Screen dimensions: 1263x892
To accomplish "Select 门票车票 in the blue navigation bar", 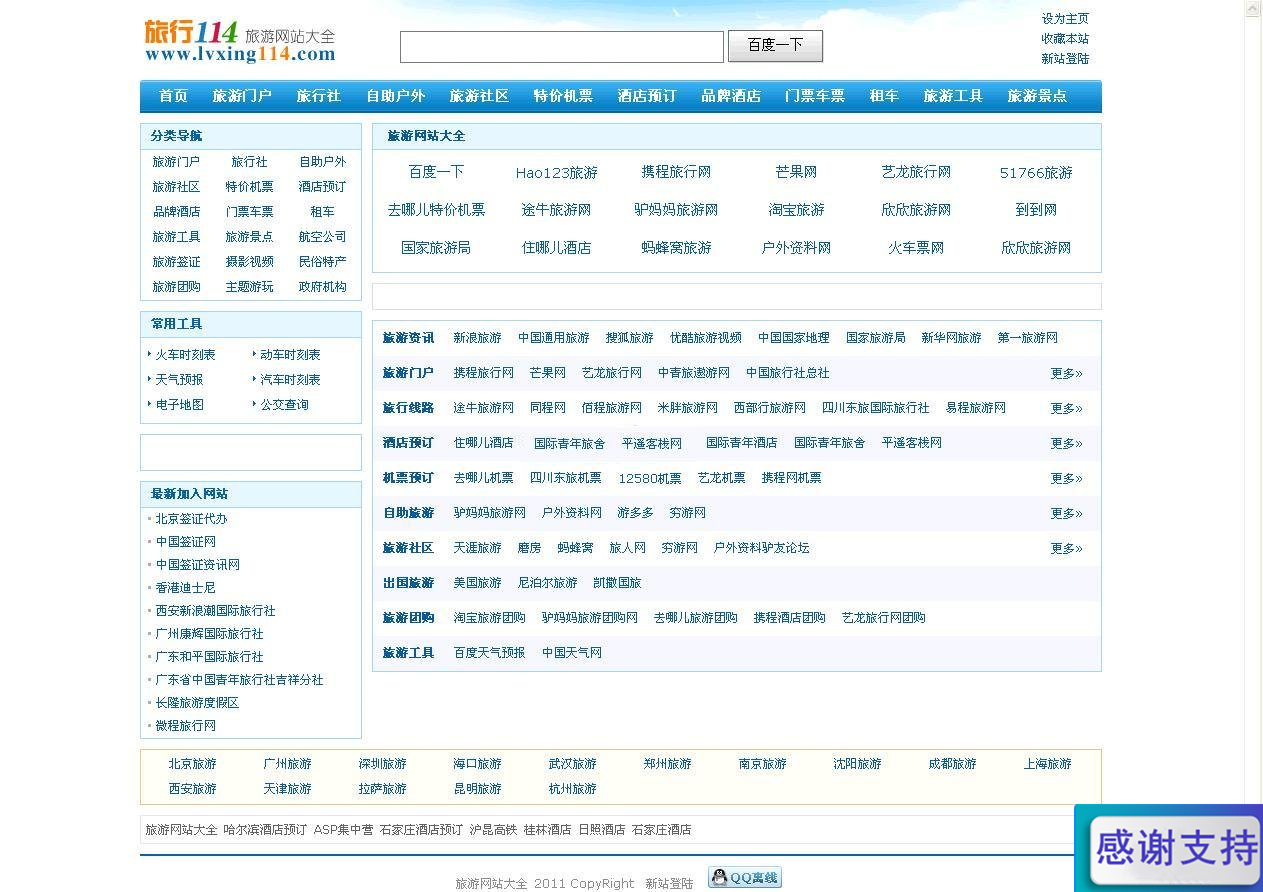I will pyautogui.click(x=815, y=96).
